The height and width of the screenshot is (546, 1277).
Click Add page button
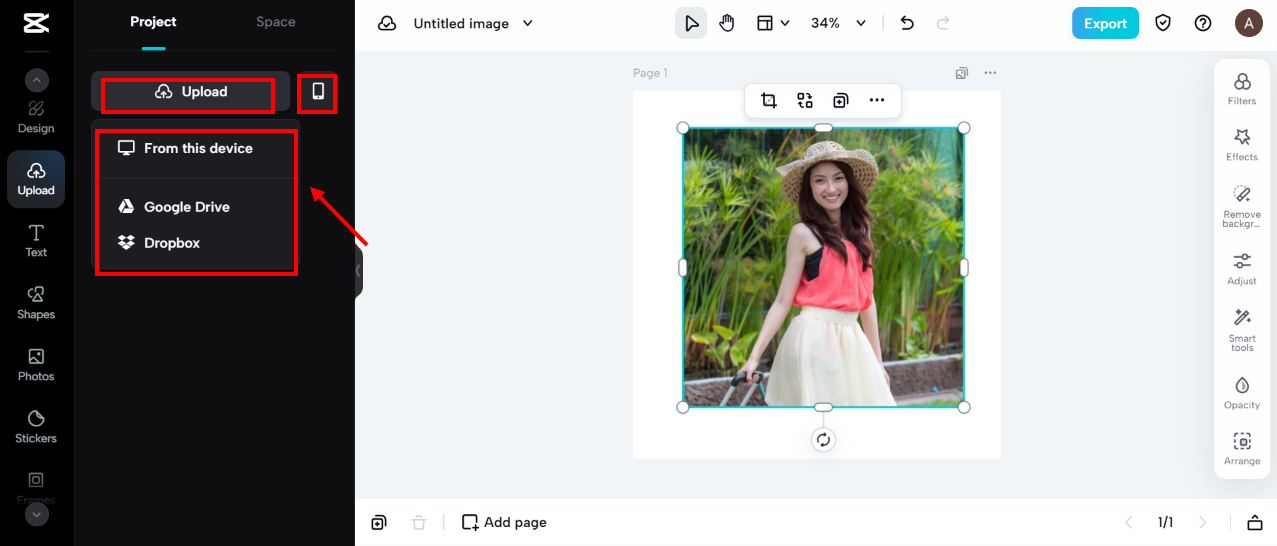[504, 522]
